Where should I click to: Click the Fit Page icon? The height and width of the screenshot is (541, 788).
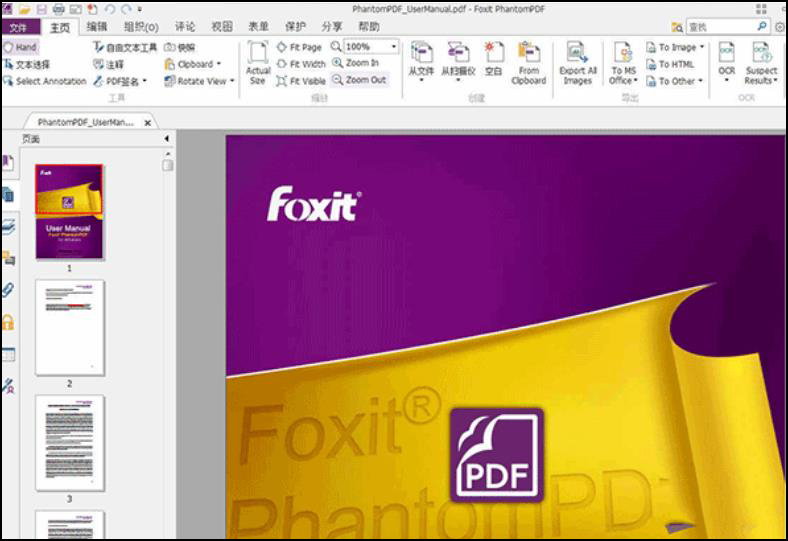tap(300, 47)
